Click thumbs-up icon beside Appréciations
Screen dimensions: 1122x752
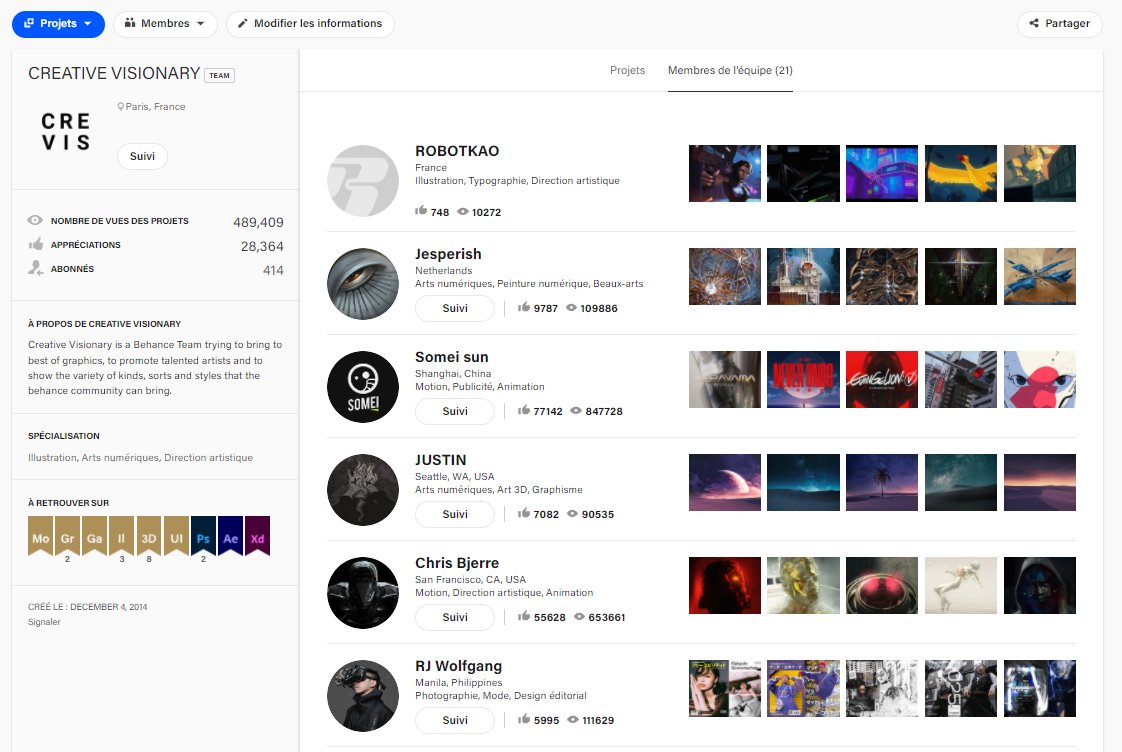[36, 245]
